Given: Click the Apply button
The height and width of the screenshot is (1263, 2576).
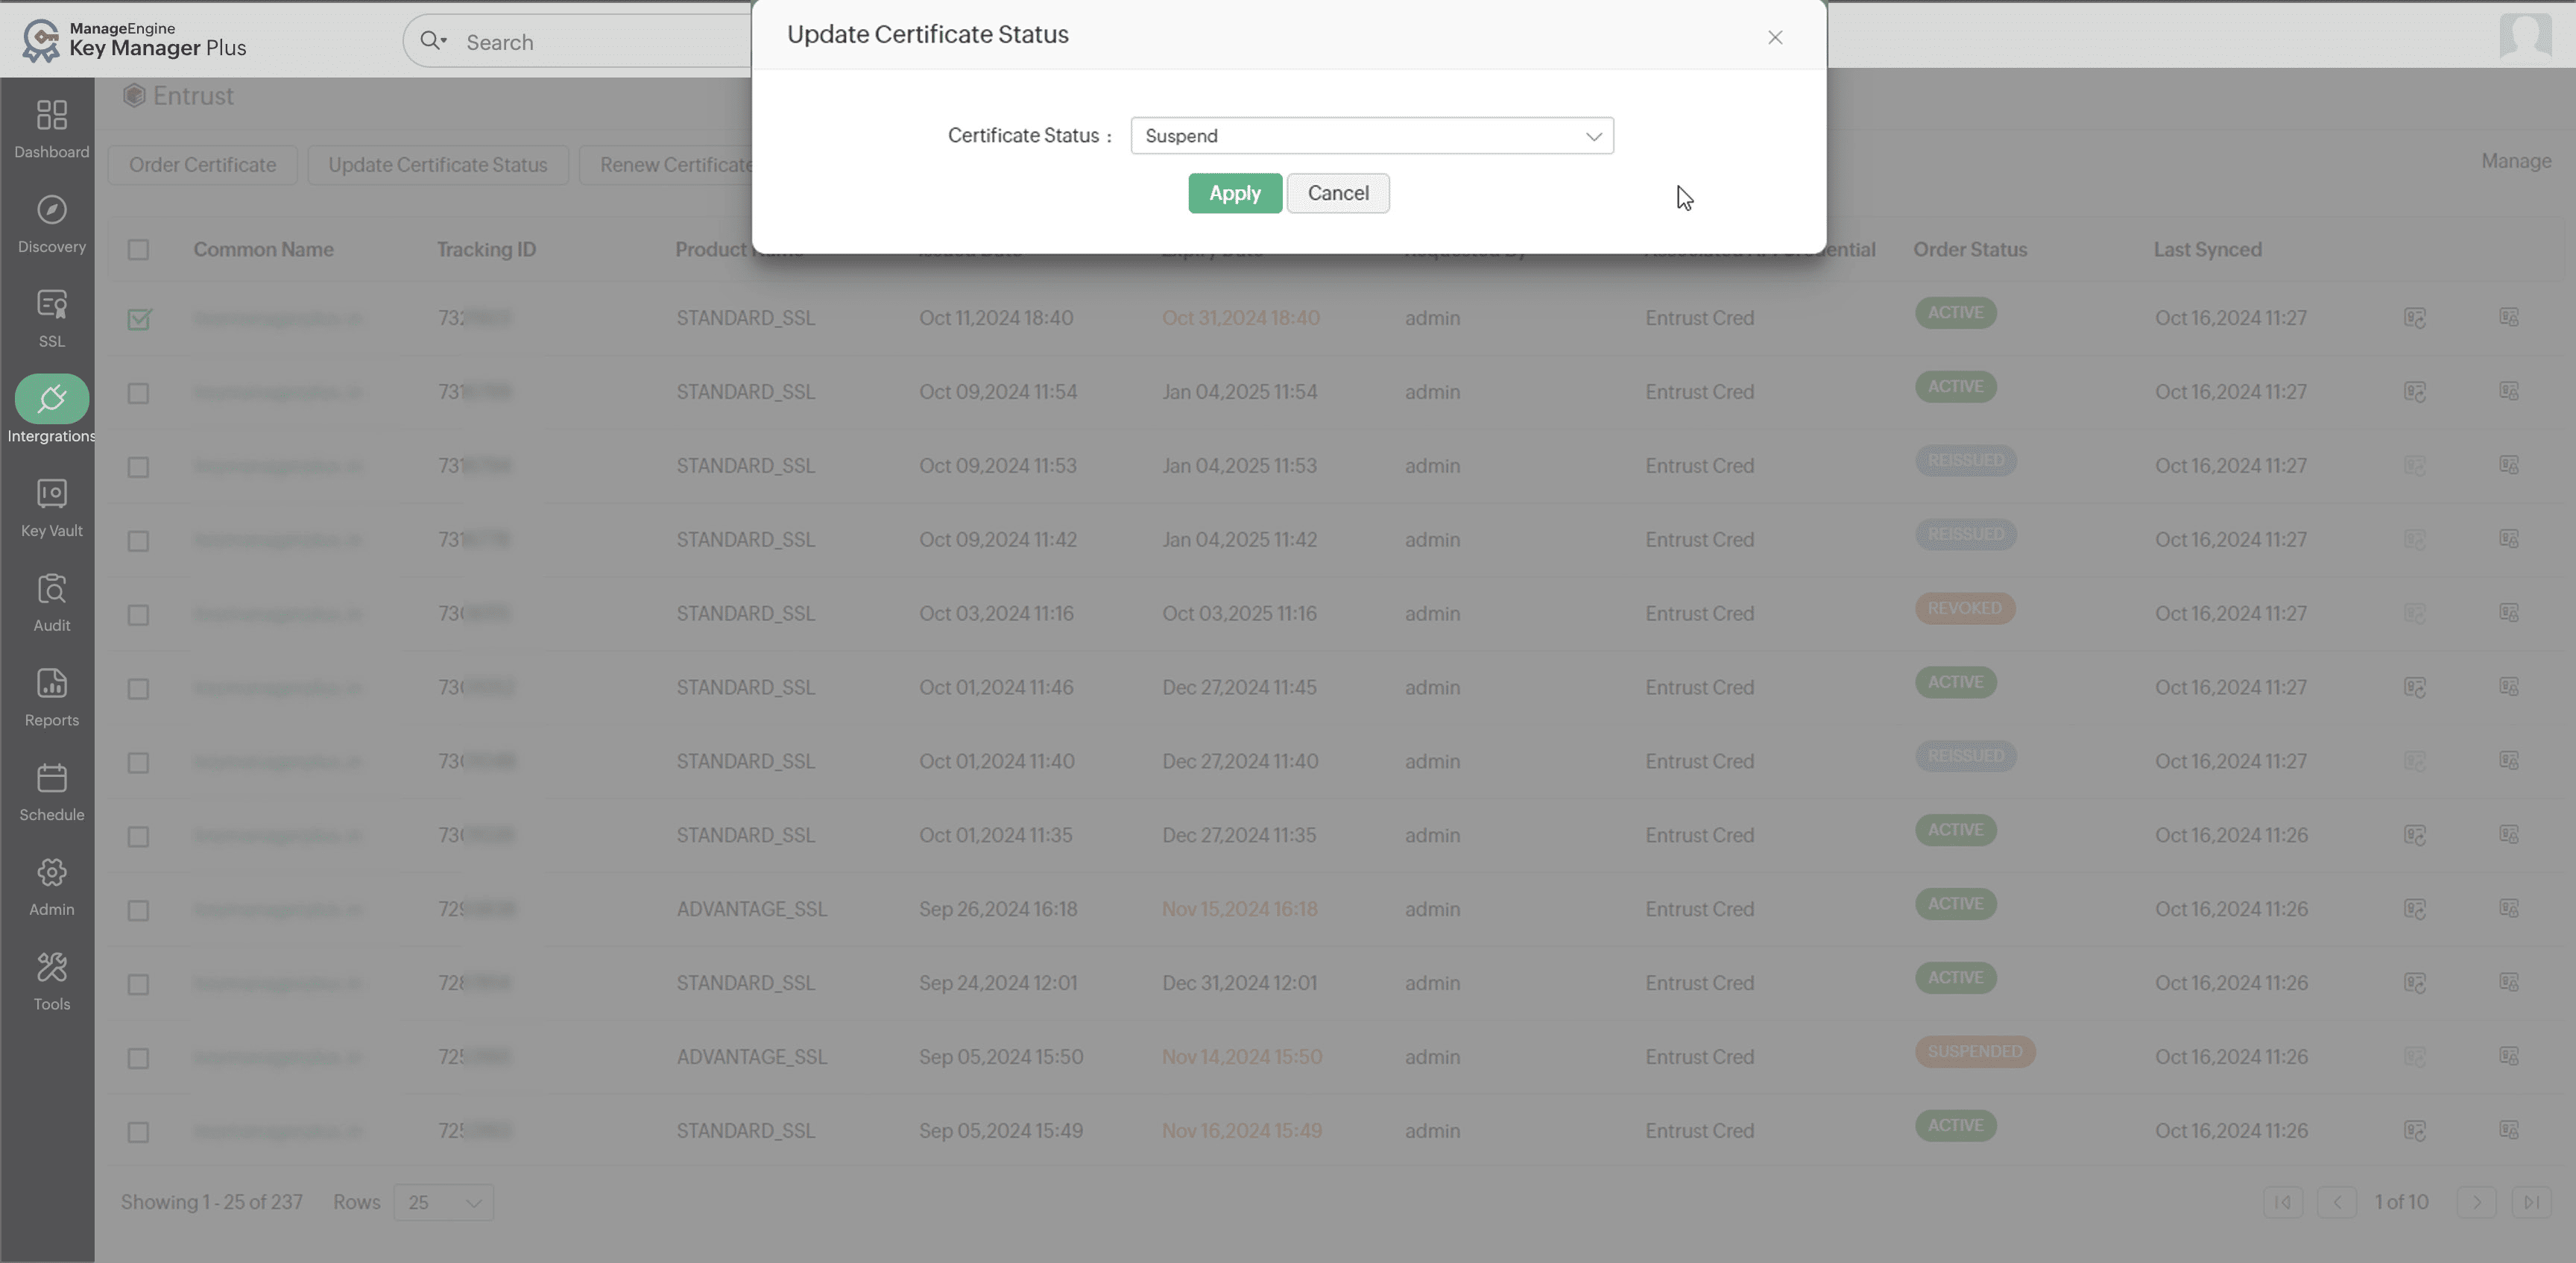Looking at the screenshot, I should 1235,193.
